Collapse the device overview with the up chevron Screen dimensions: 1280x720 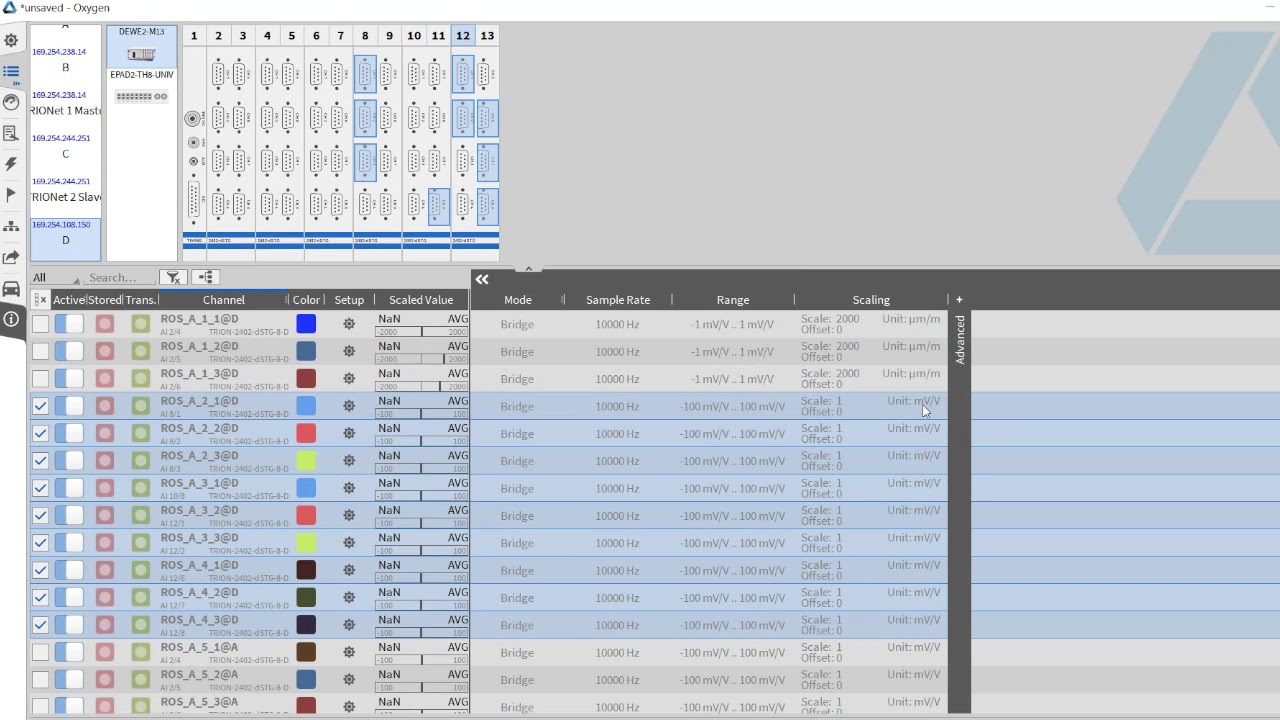pyautogui.click(x=528, y=268)
